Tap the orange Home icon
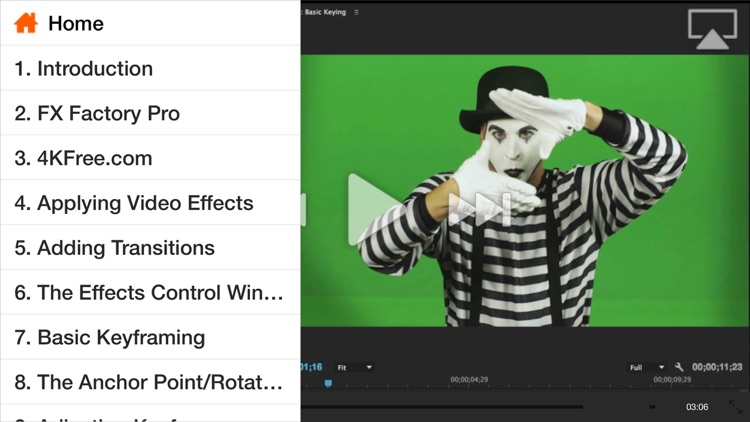This screenshot has width=750, height=422. click(26, 23)
